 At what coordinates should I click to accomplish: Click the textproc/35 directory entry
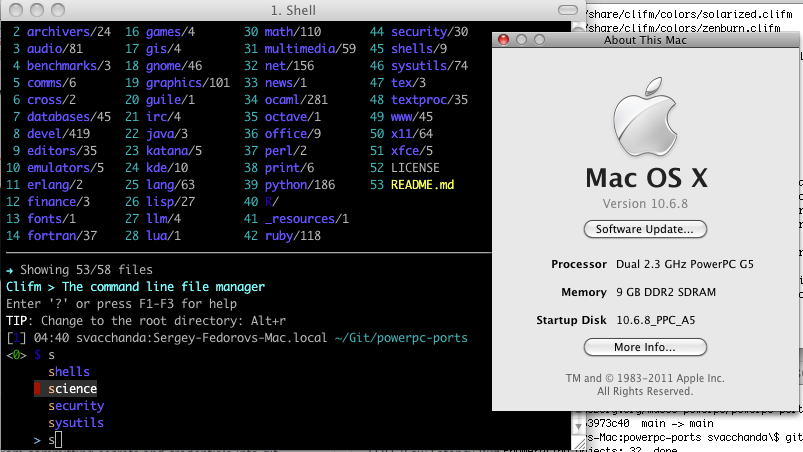pos(430,100)
